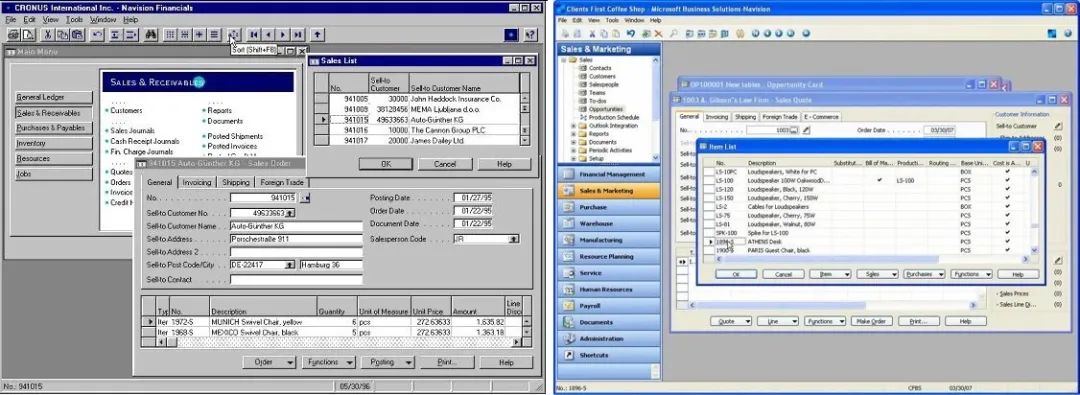Open Tools menu in Navision Financials

[74, 20]
